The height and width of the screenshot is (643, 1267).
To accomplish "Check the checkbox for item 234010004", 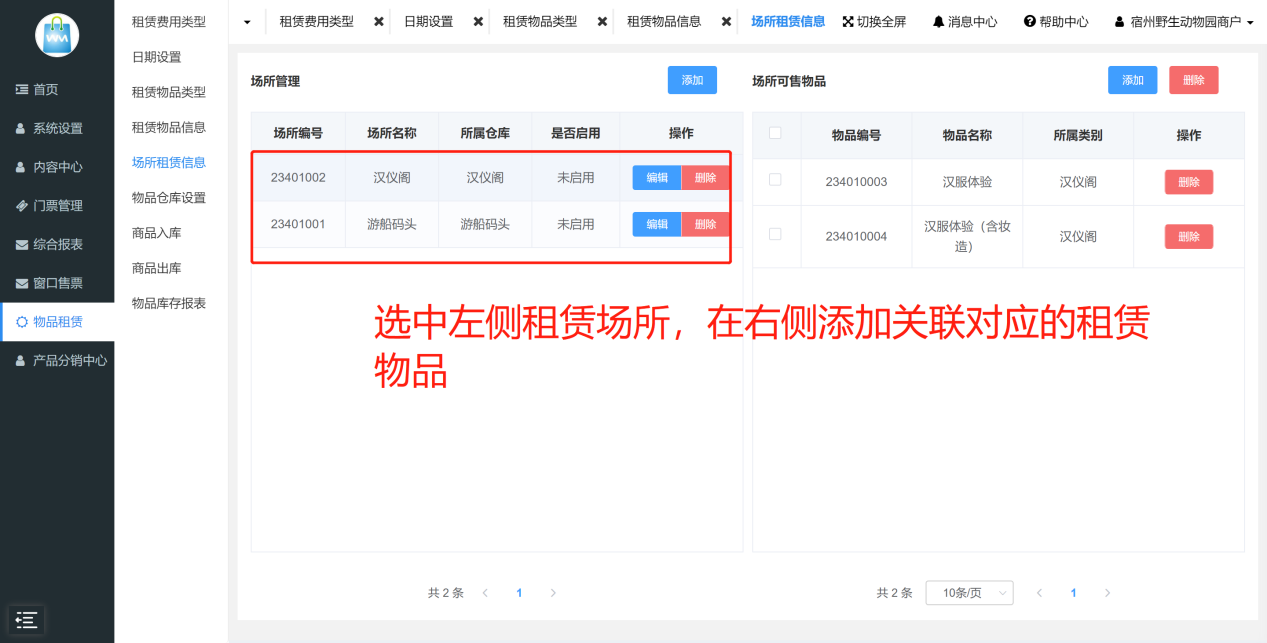I will [775, 234].
